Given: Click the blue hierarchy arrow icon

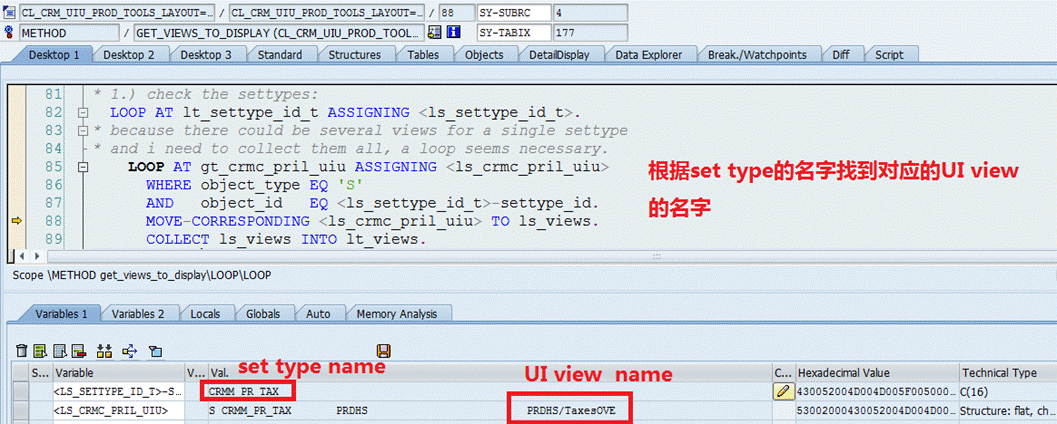Looking at the screenshot, I should pyautogui.click(x=129, y=351).
